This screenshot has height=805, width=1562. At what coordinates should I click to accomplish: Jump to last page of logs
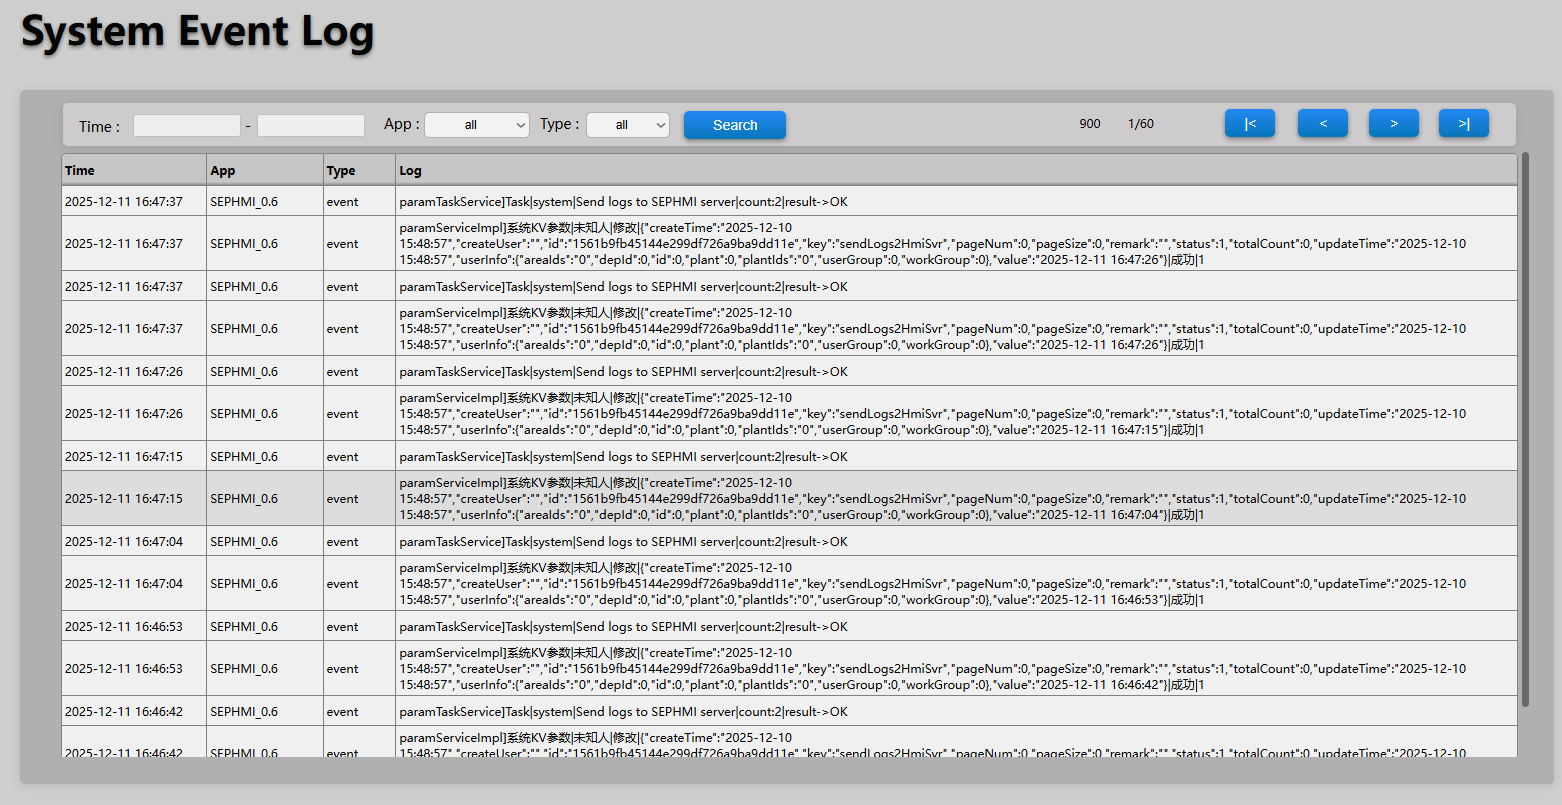(1463, 124)
